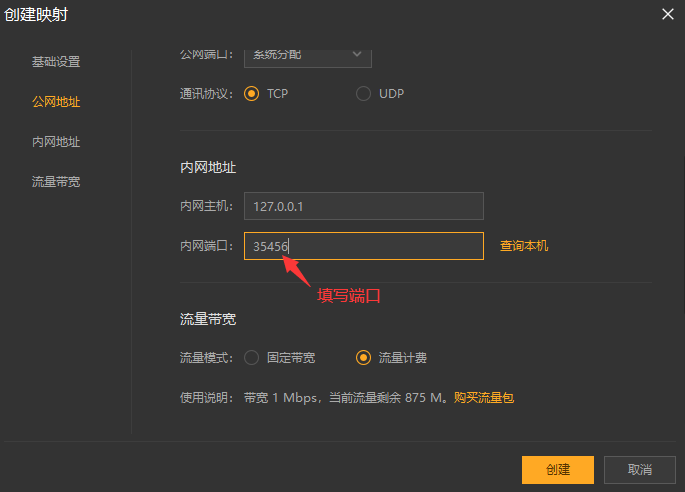This screenshot has height=492, width=685.
Task: Click the 流量带宽 section heading
Action: click(208, 319)
